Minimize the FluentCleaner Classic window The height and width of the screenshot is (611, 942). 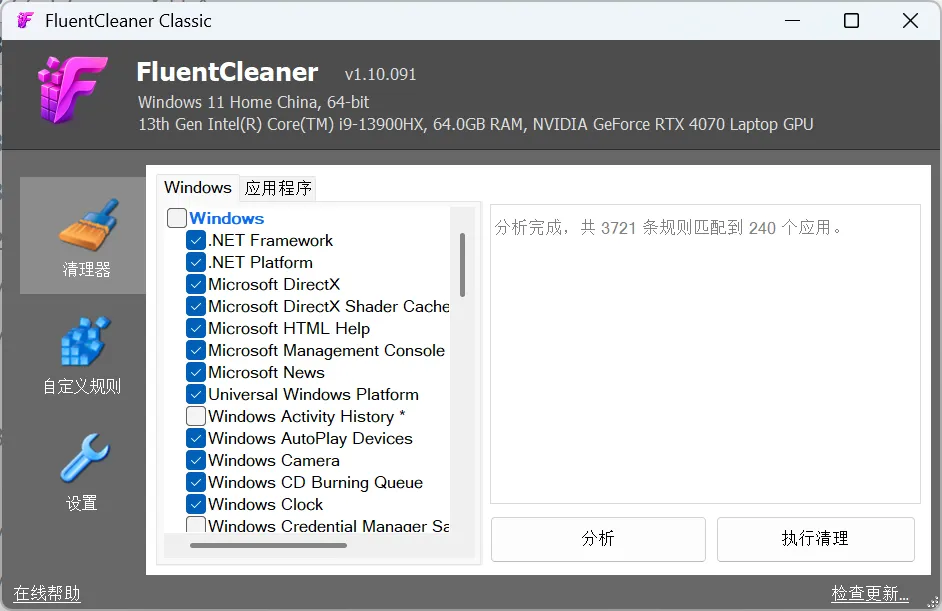tap(792, 20)
